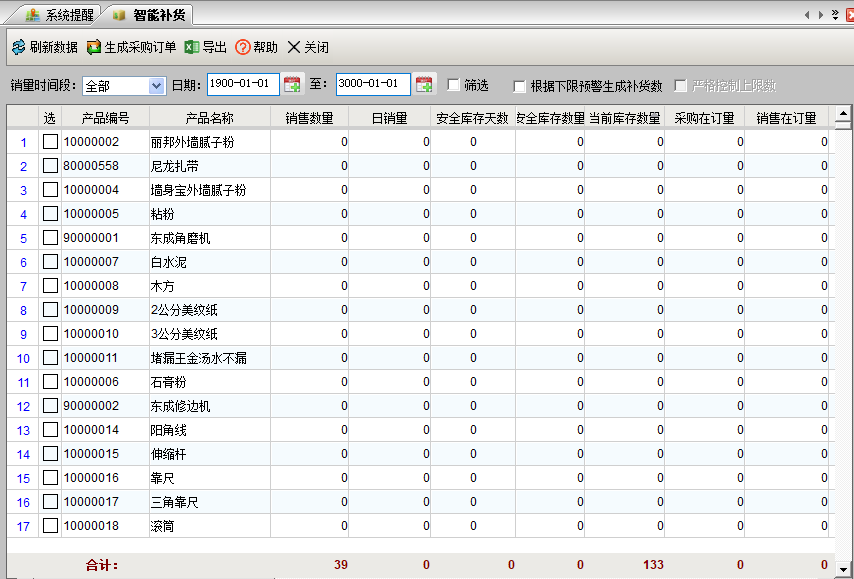Click the 智能补货 tab icon
The height and width of the screenshot is (579, 854).
tap(119, 15)
